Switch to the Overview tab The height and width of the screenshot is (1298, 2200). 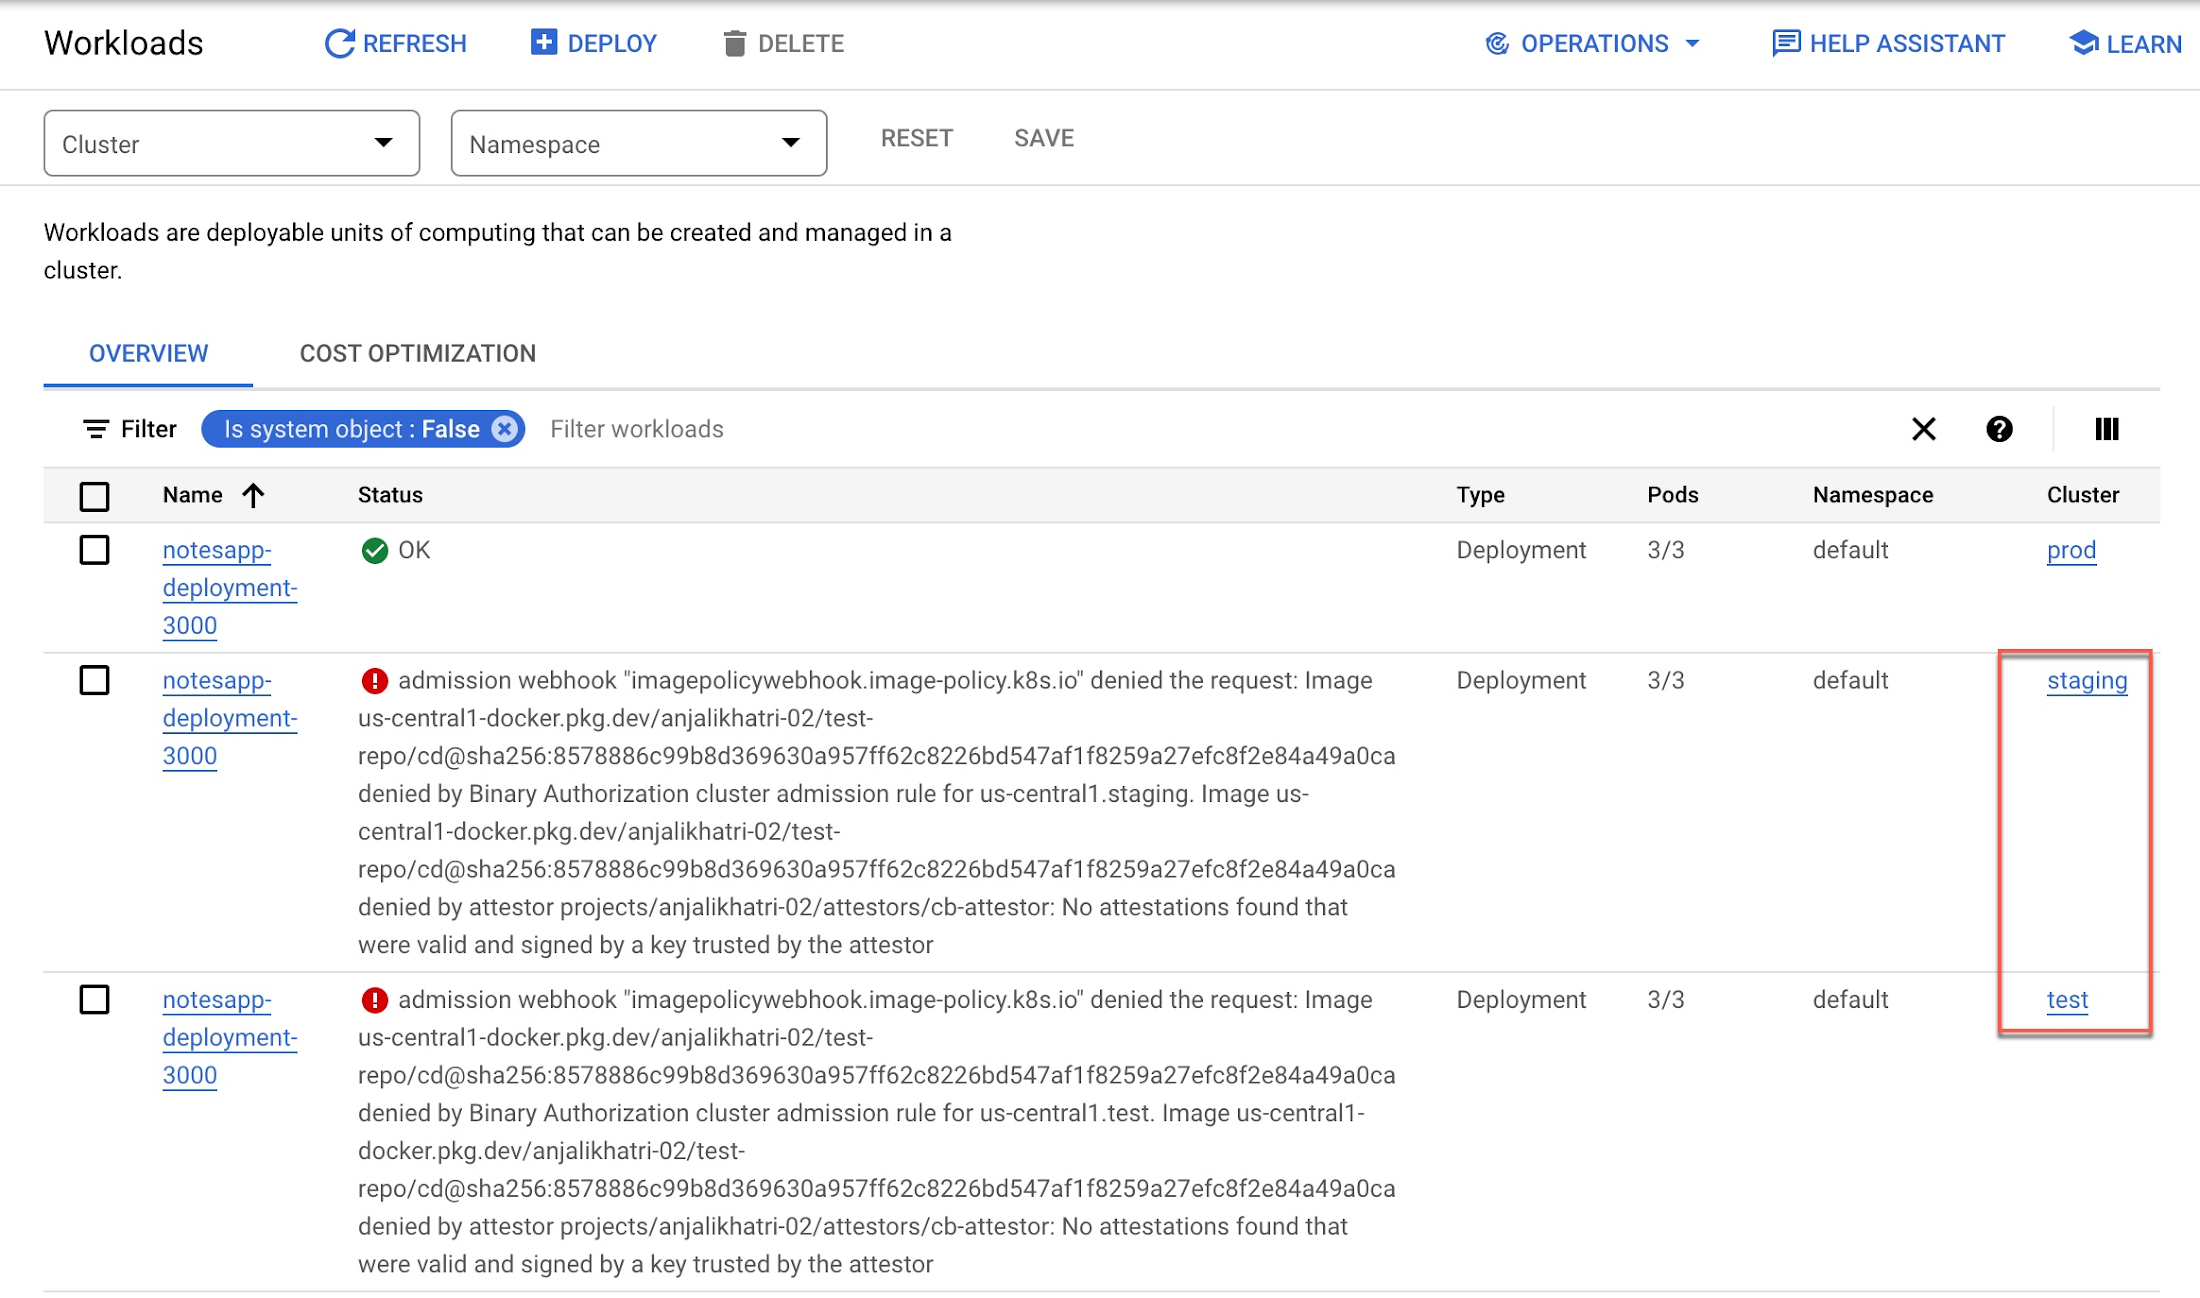tap(148, 354)
